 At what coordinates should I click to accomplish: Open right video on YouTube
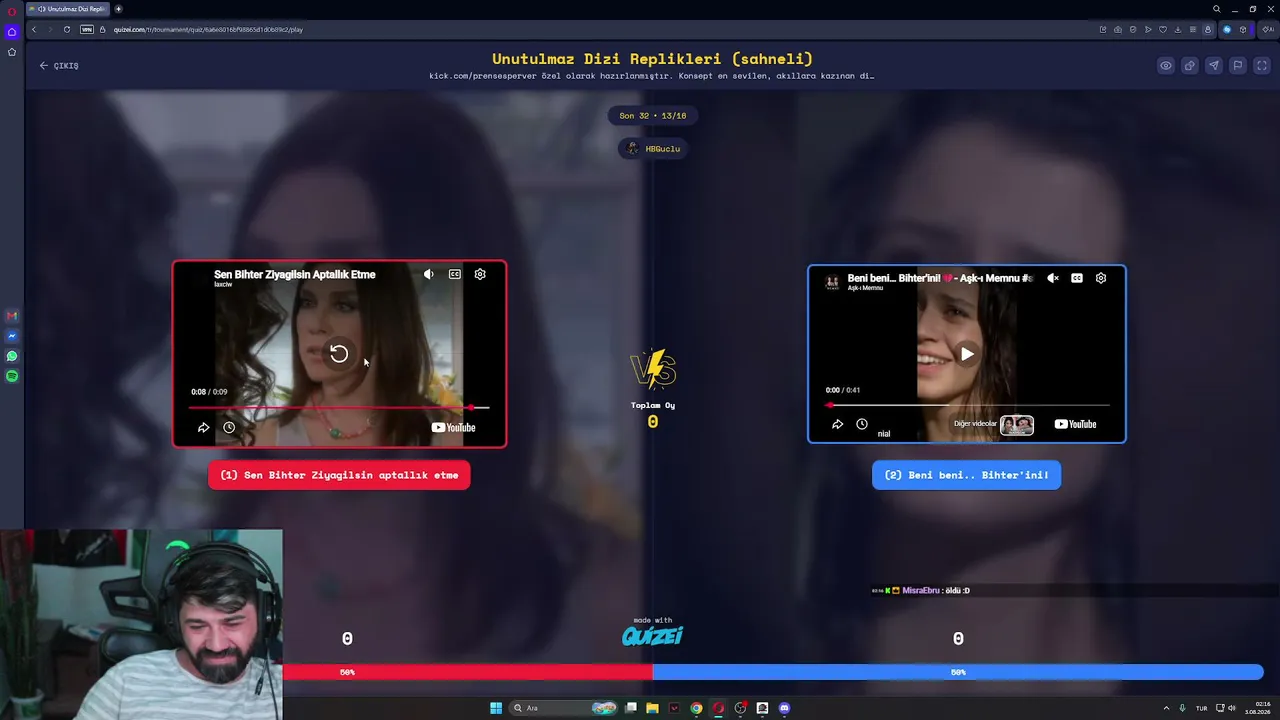tap(1075, 424)
